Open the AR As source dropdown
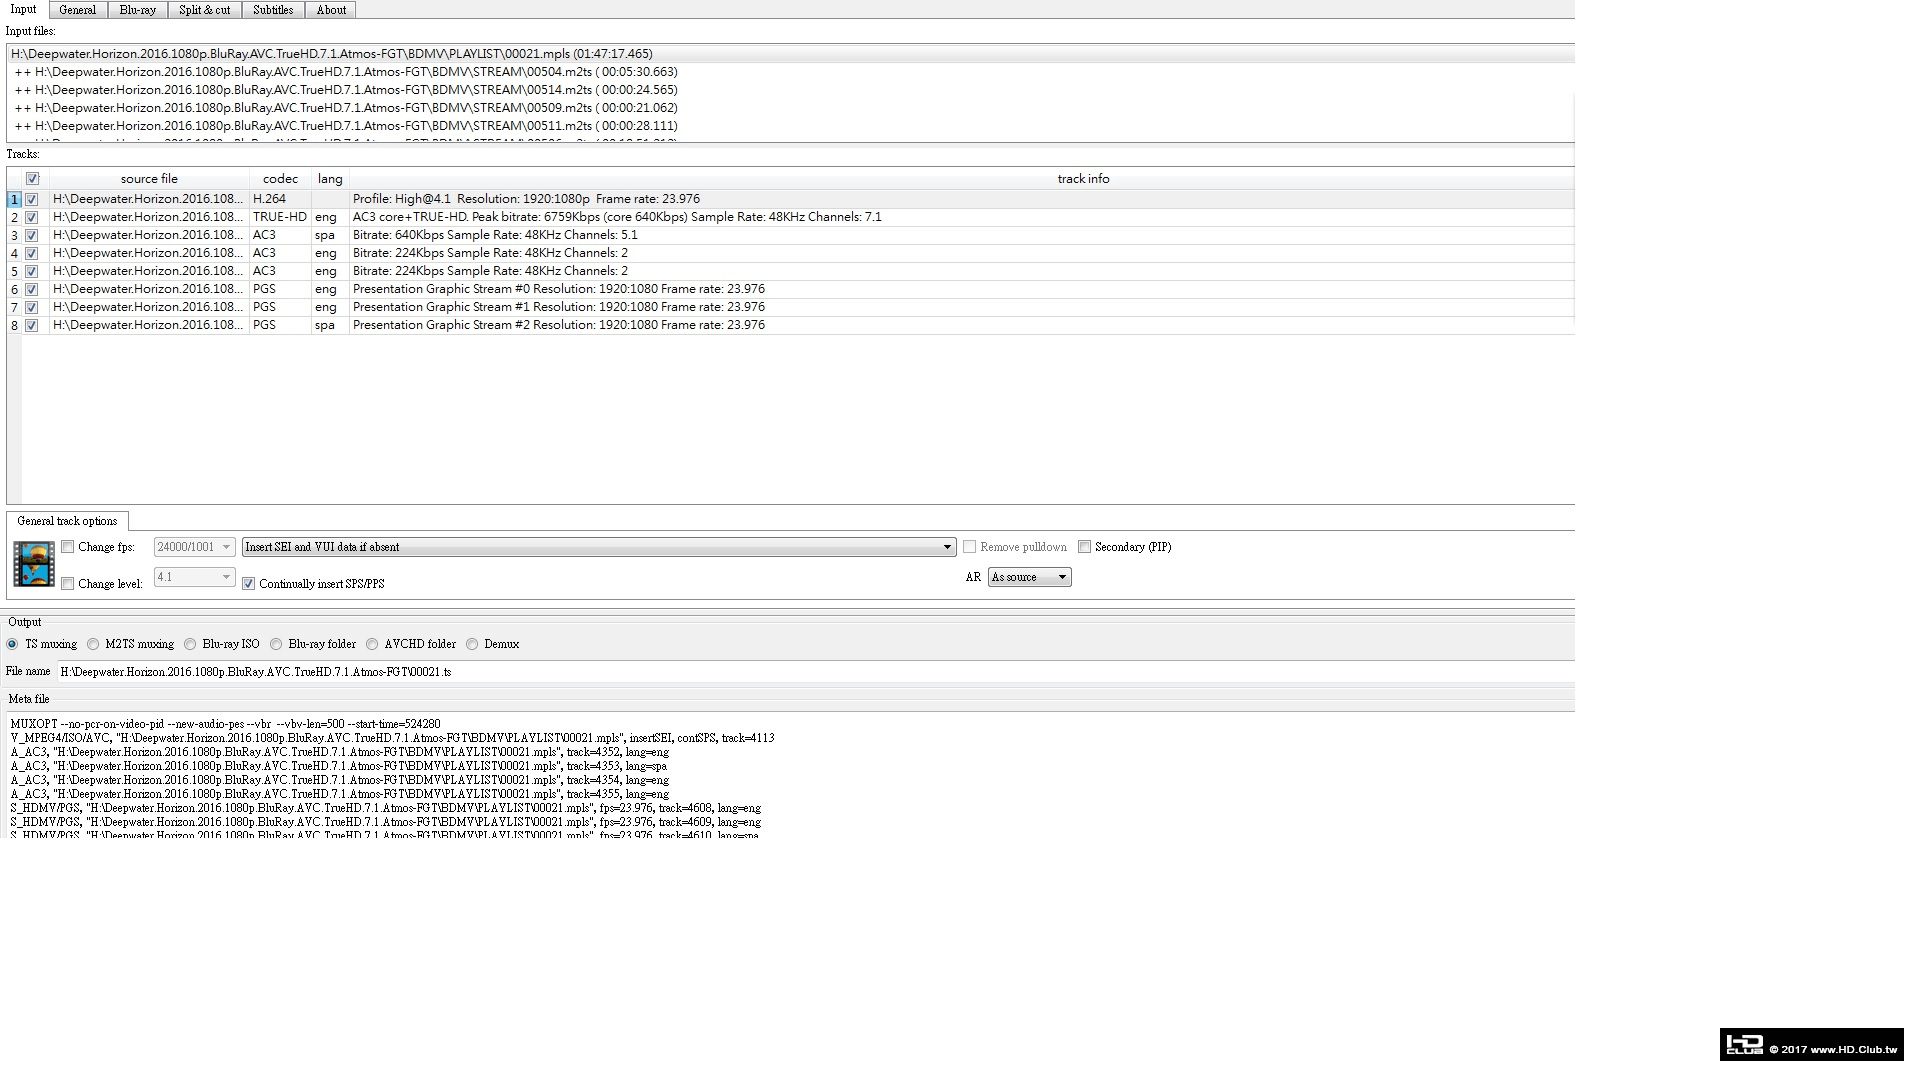Image resolution: width=1920 pixels, height=1075 pixels. click(x=1029, y=577)
